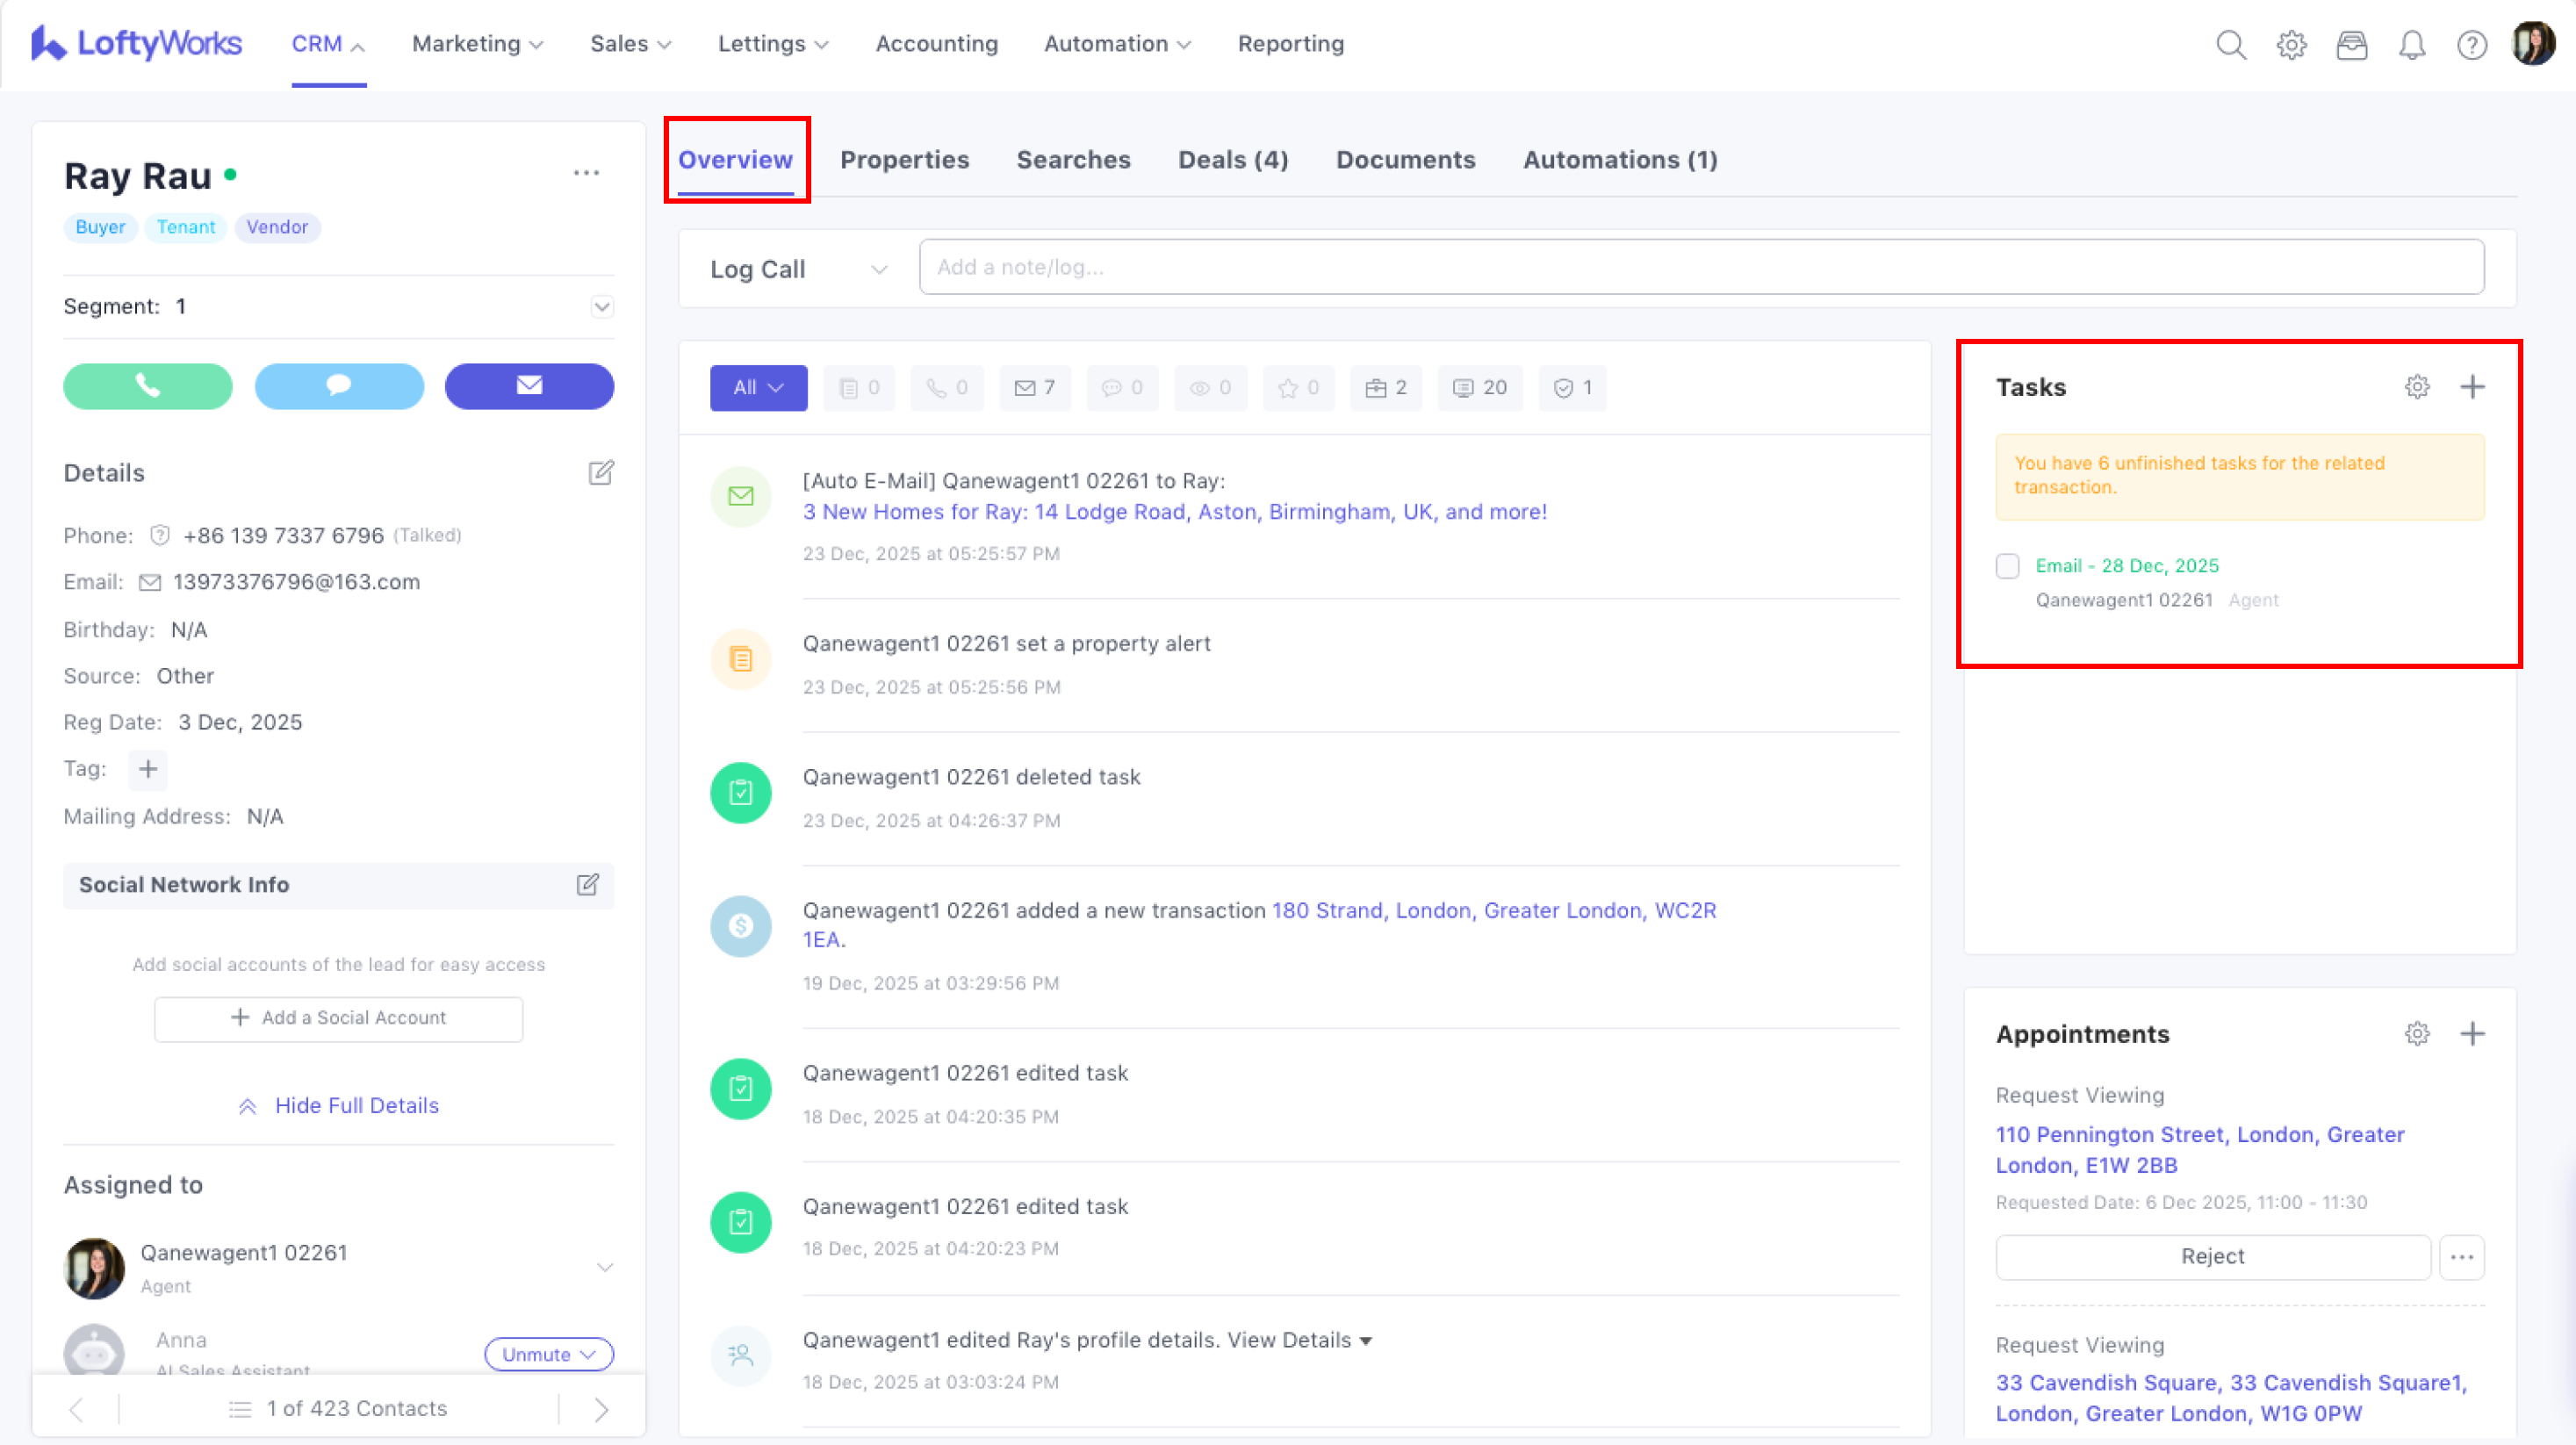The height and width of the screenshot is (1445, 2576).
Task: Open the Unmute dropdown for Anna
Action: click(x=548, y=1354)
